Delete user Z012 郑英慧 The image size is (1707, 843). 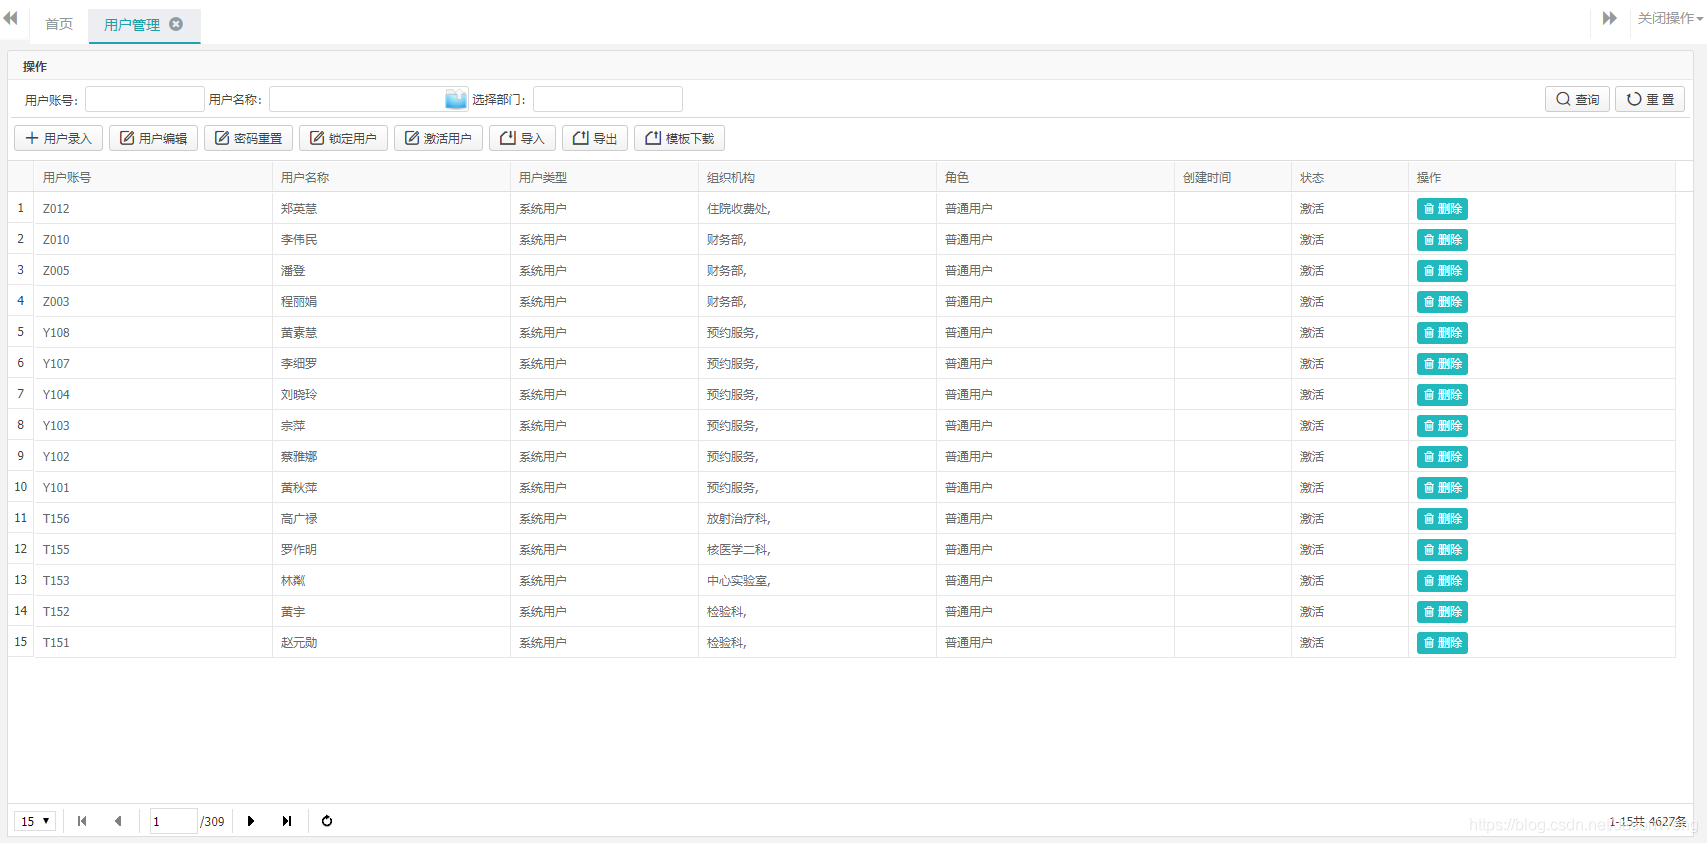(1442, 209)
